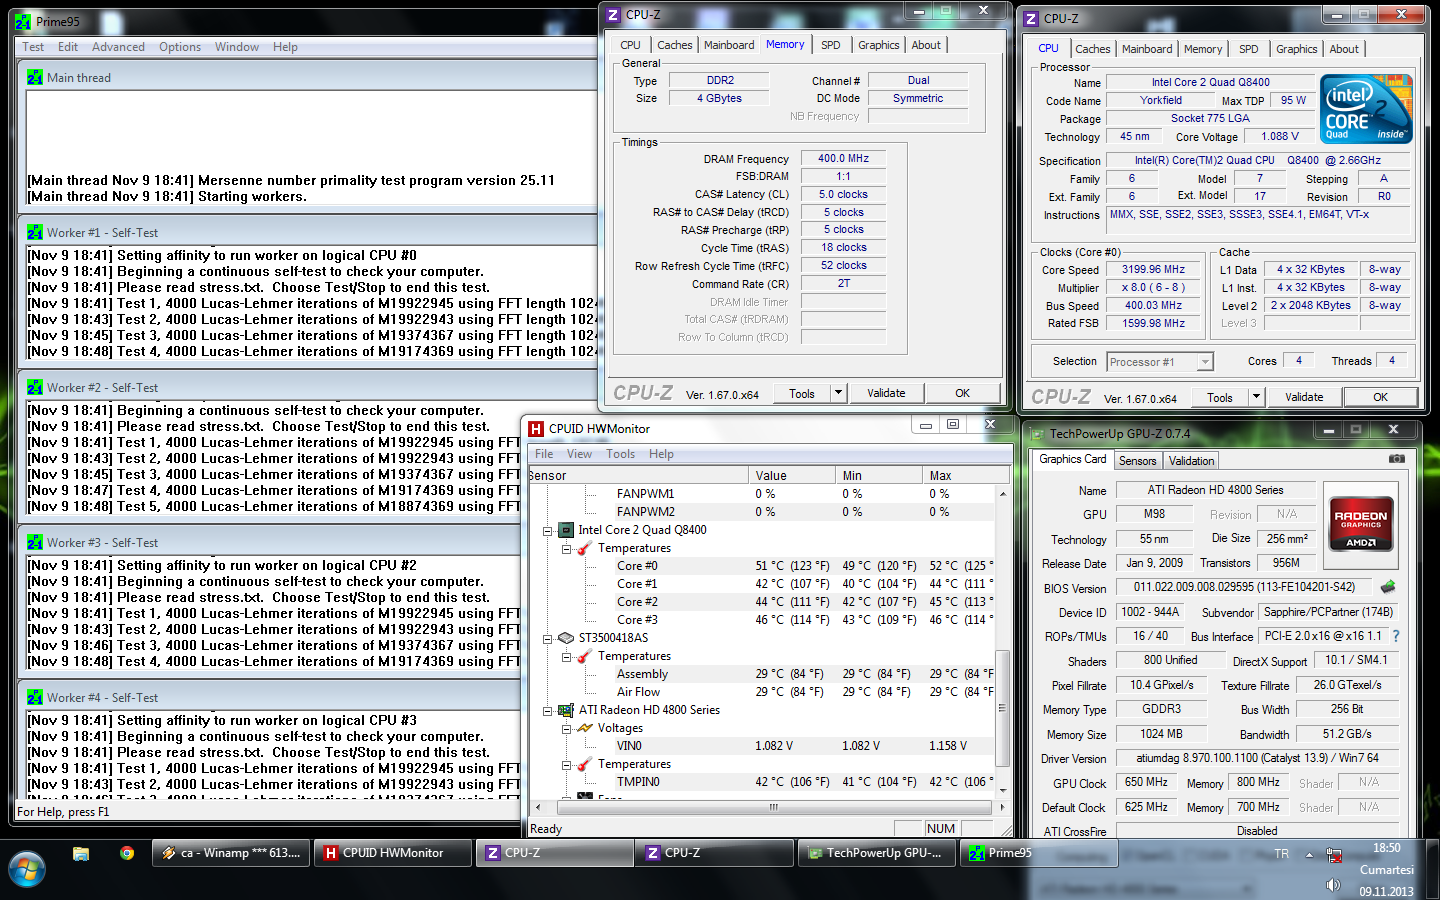1440x900 pixels.
Task: Click the Windows Start orb
Action: point(26,869)
